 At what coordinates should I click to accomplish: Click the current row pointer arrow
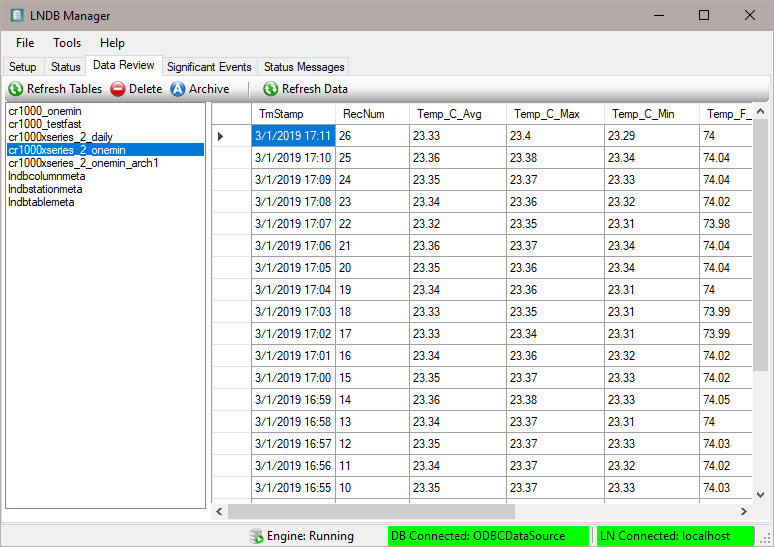(221, 136)
